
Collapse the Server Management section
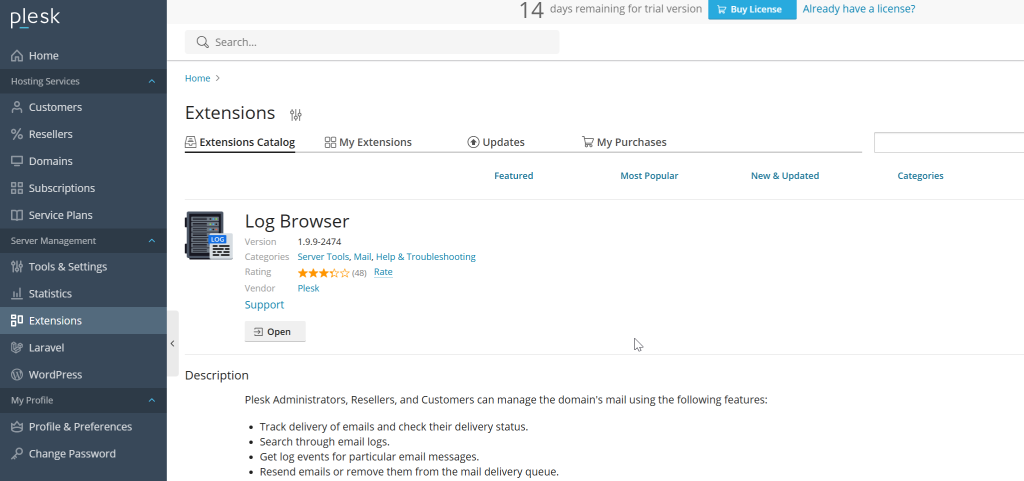tap(152, 241)
